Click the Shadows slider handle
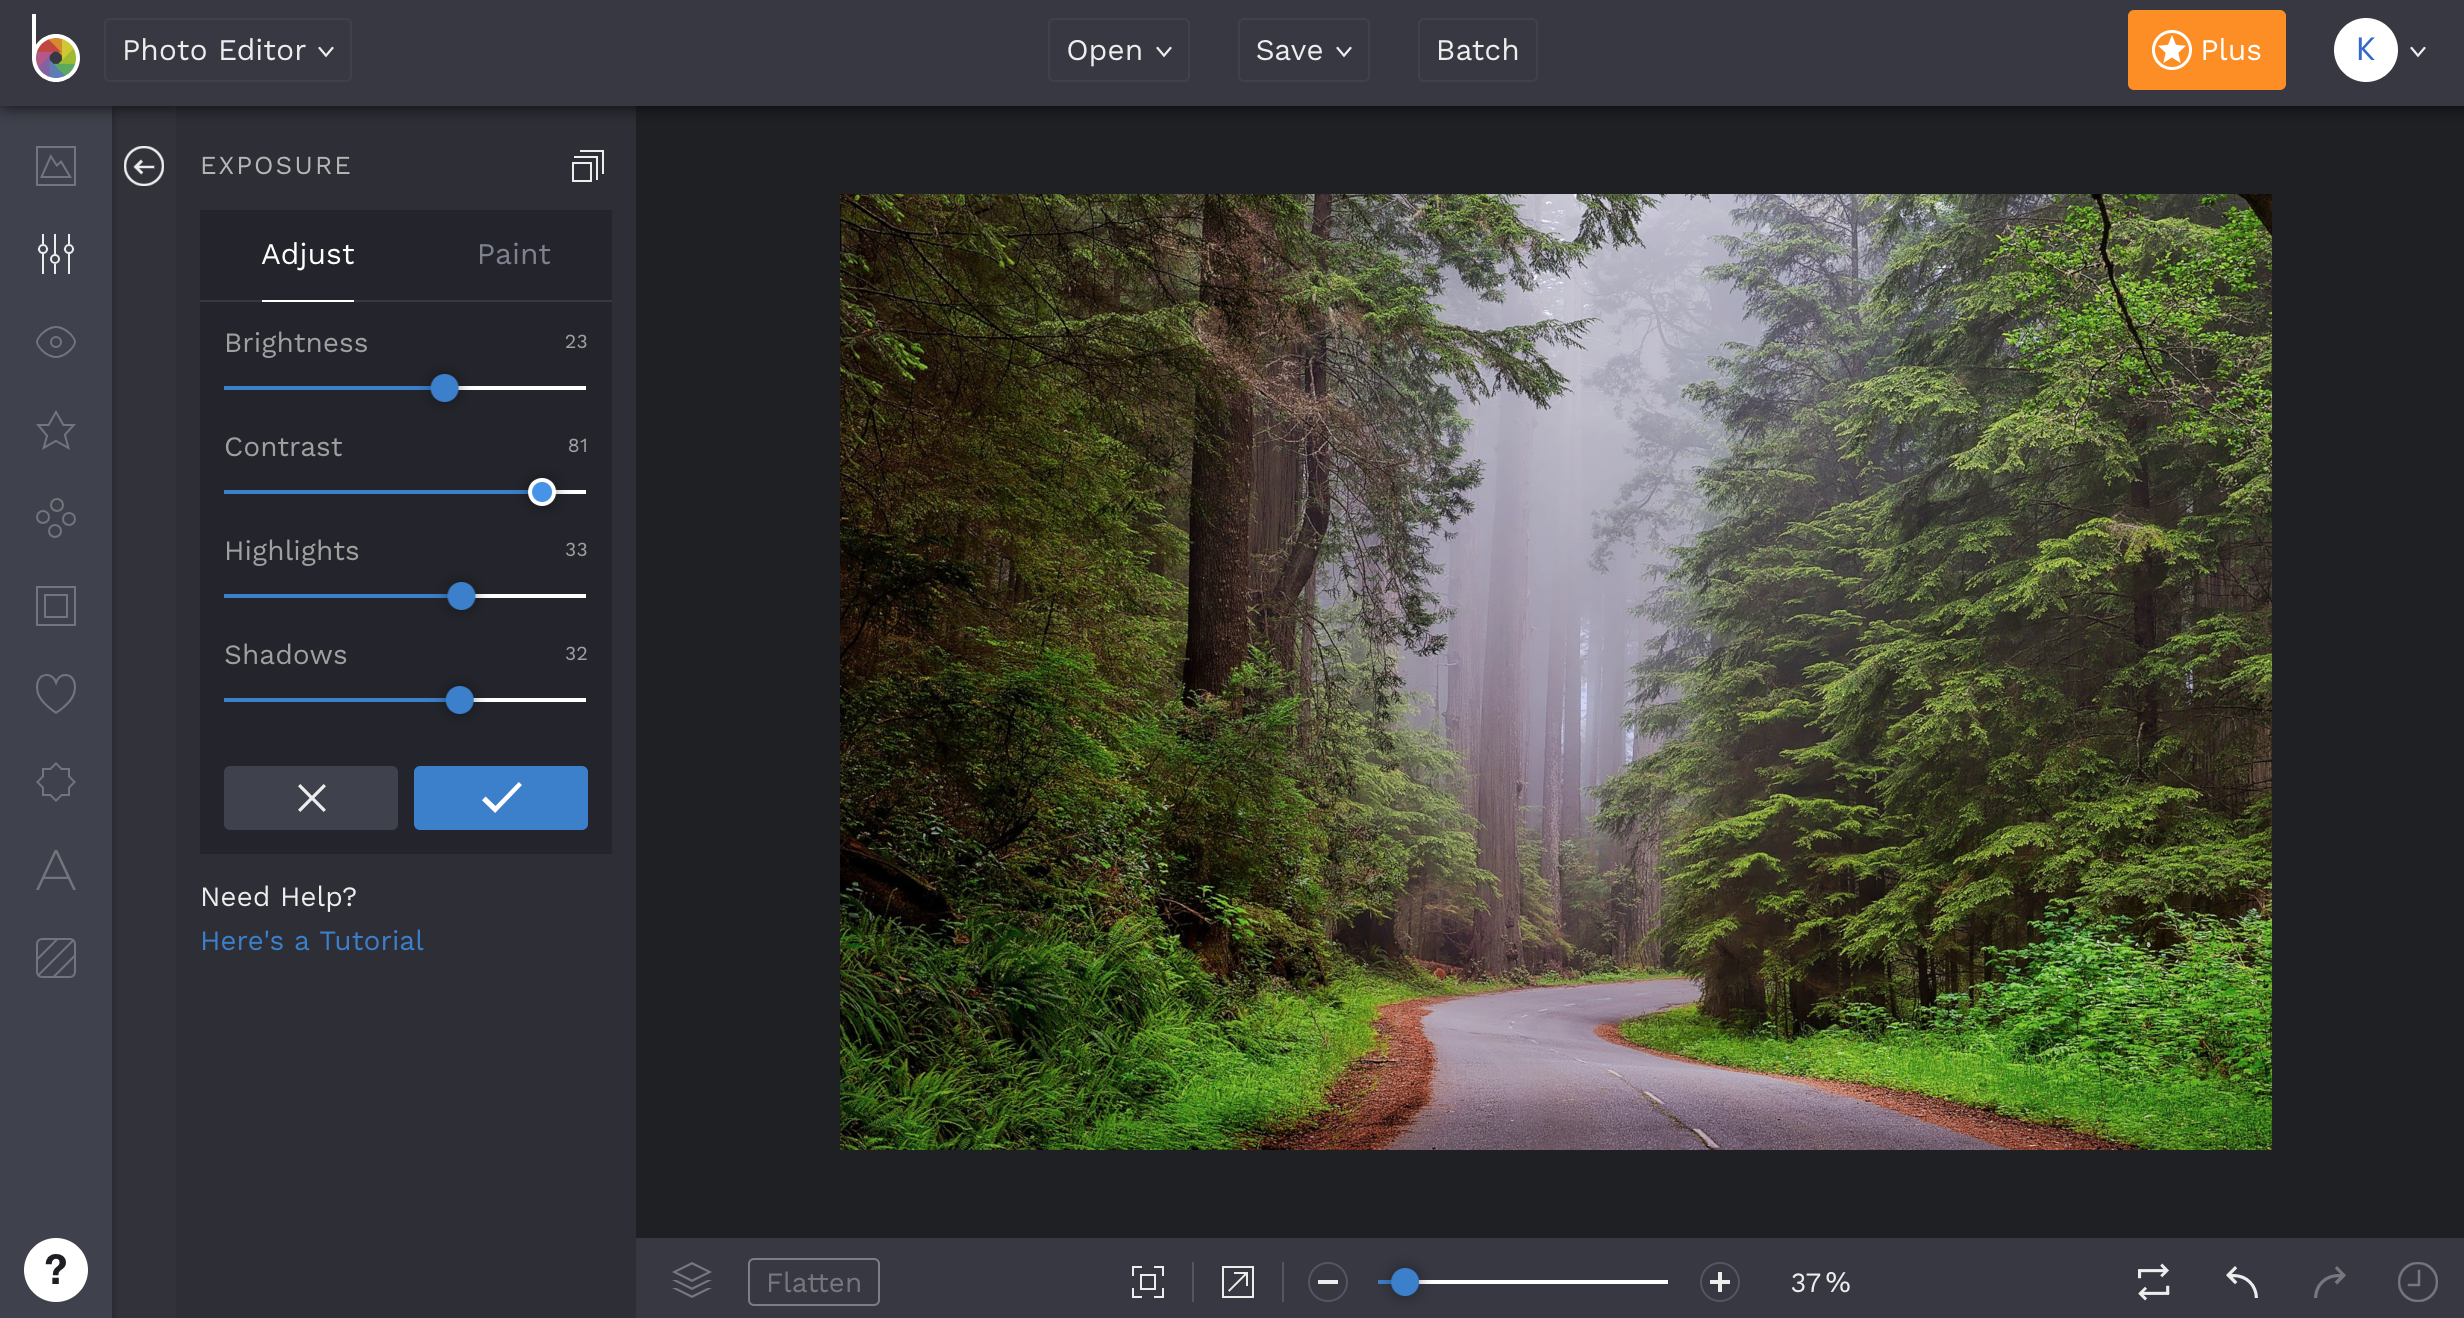The width and height of the screenshot is (2464, 1318). [x=460, y=700]
